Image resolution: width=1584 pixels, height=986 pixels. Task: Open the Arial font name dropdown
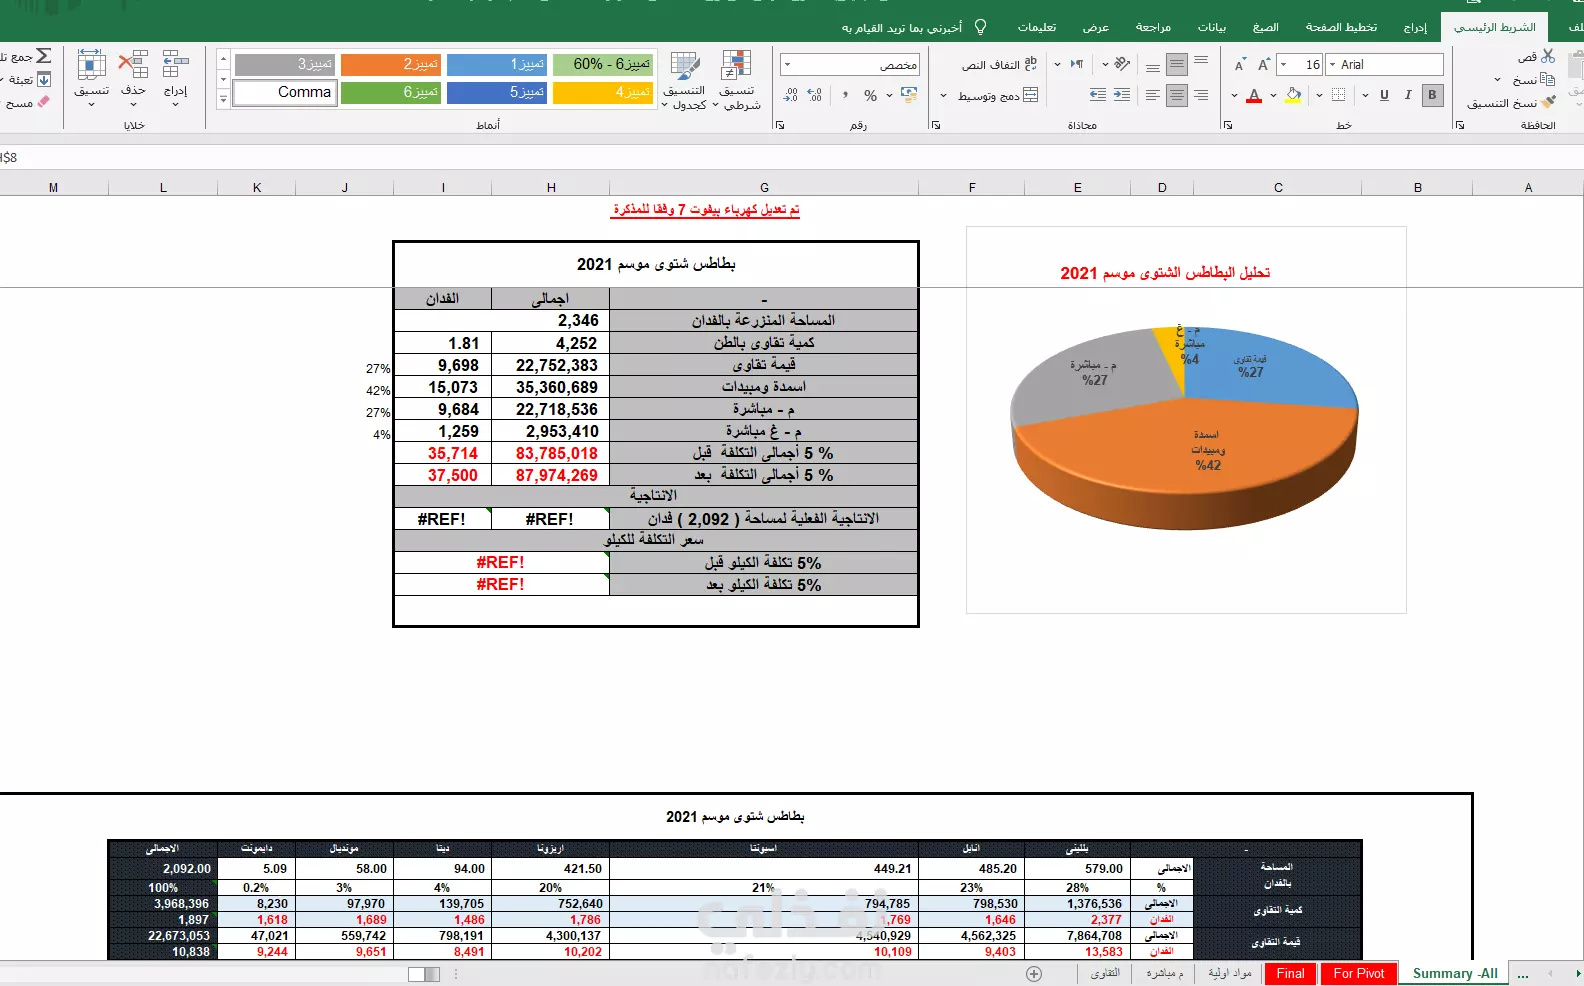click(1332, 65)
